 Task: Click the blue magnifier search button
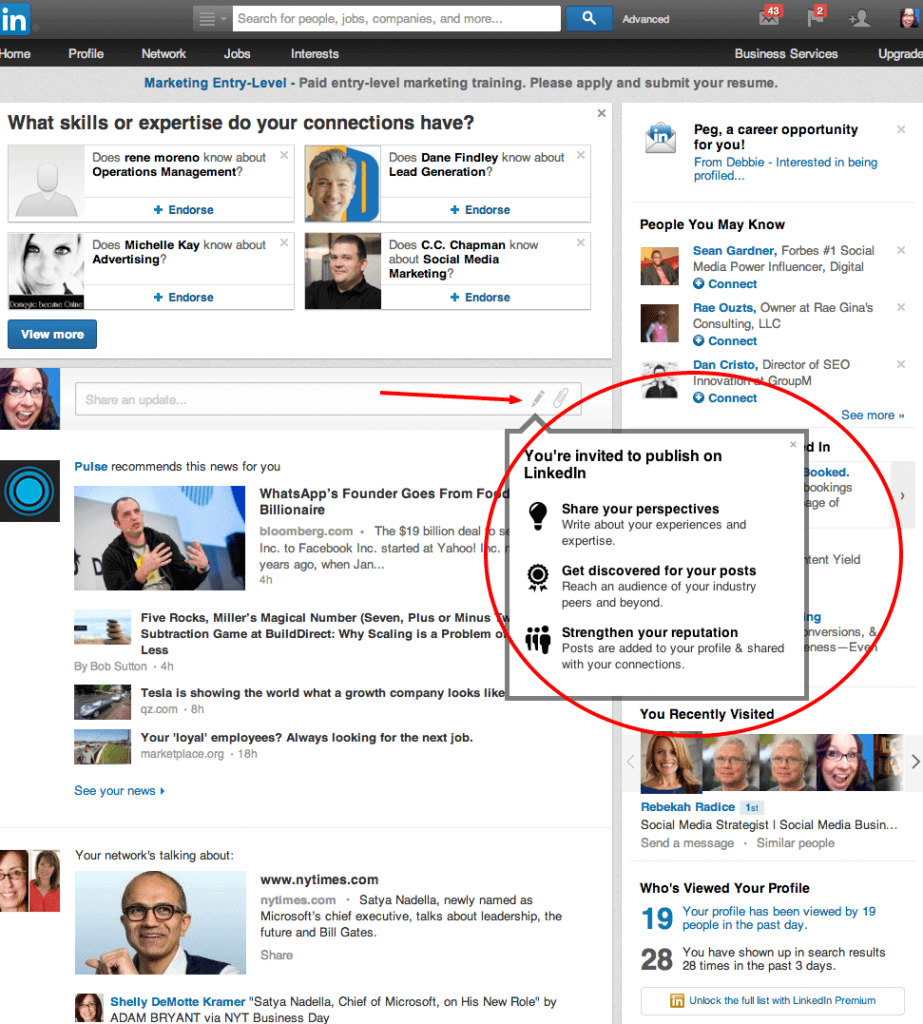coord(589,19)
